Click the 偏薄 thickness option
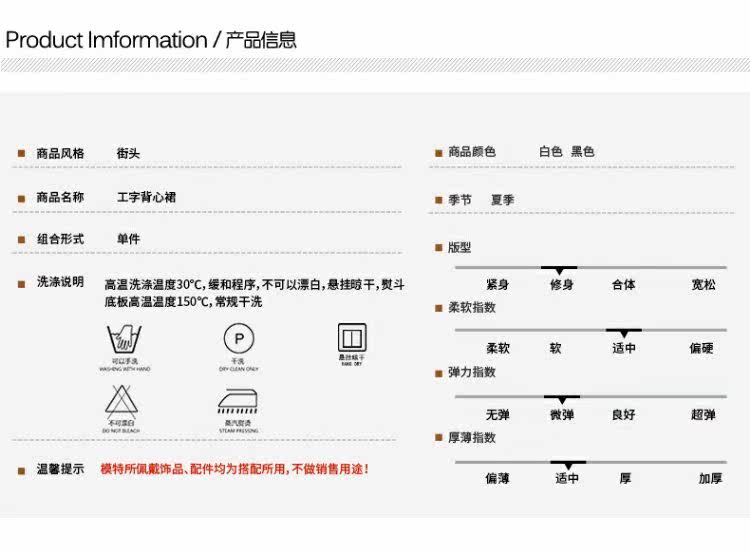The height and width of the screenshot is (553, 750). tap(497, 478)
